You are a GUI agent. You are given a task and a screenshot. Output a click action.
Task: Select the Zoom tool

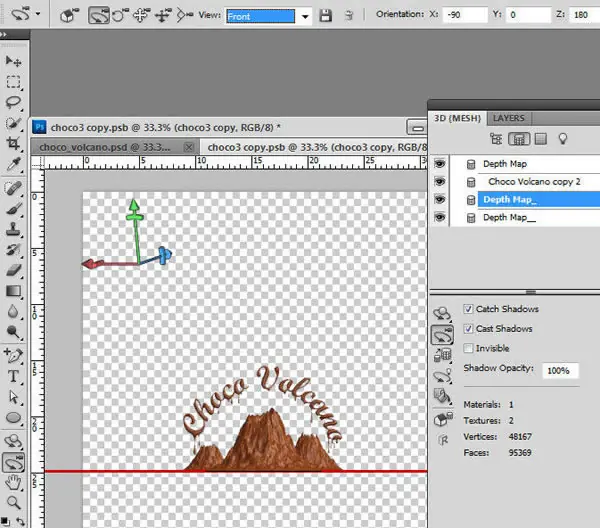(13, 503)
